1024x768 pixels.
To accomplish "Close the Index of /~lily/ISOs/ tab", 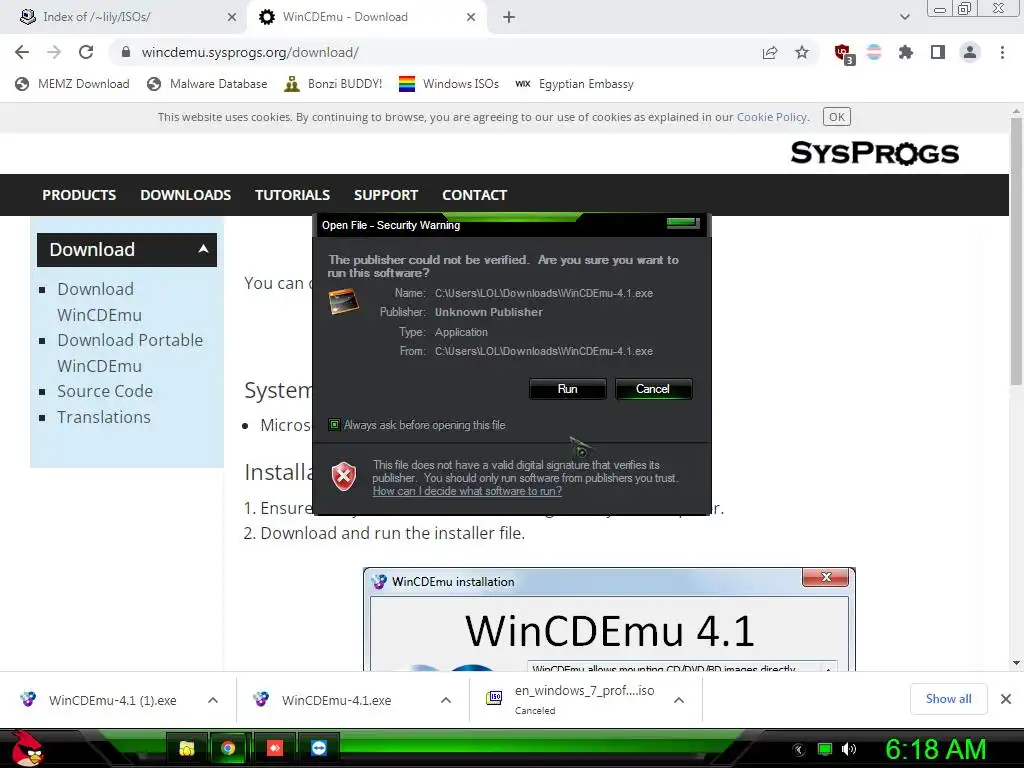I will coord(232,17).
